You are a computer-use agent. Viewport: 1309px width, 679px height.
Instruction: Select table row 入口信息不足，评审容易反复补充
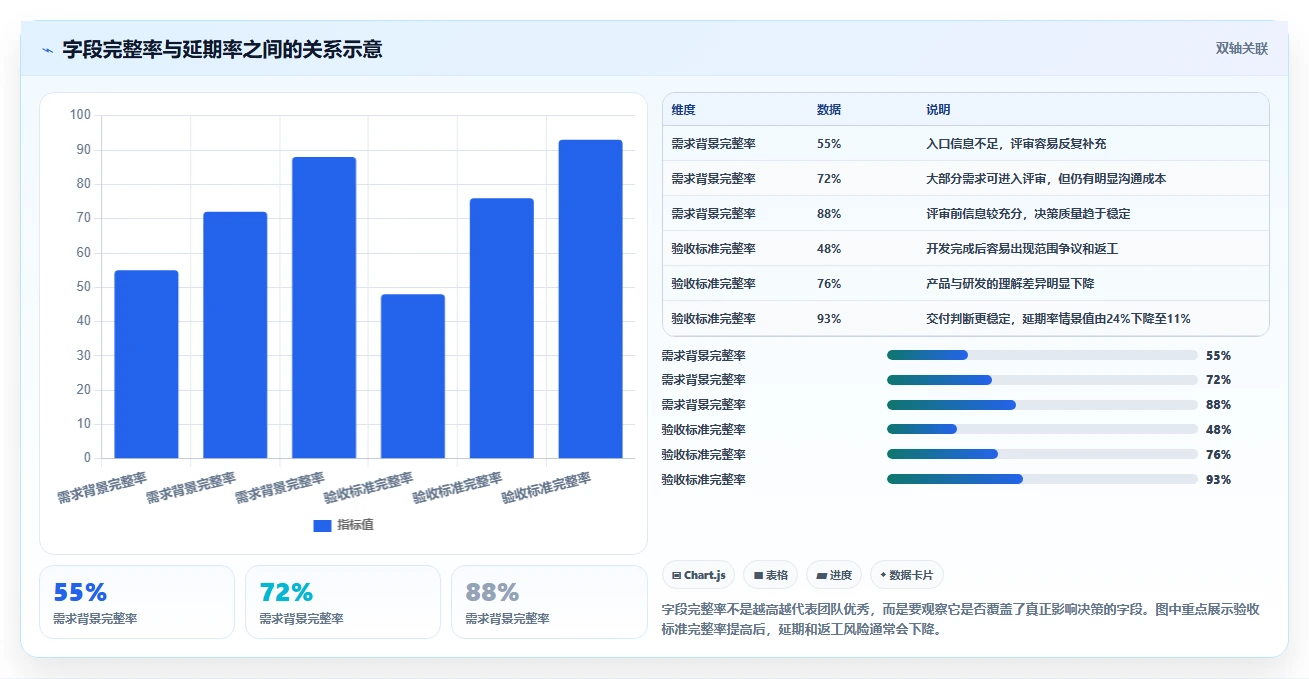(x=966, y=144)
